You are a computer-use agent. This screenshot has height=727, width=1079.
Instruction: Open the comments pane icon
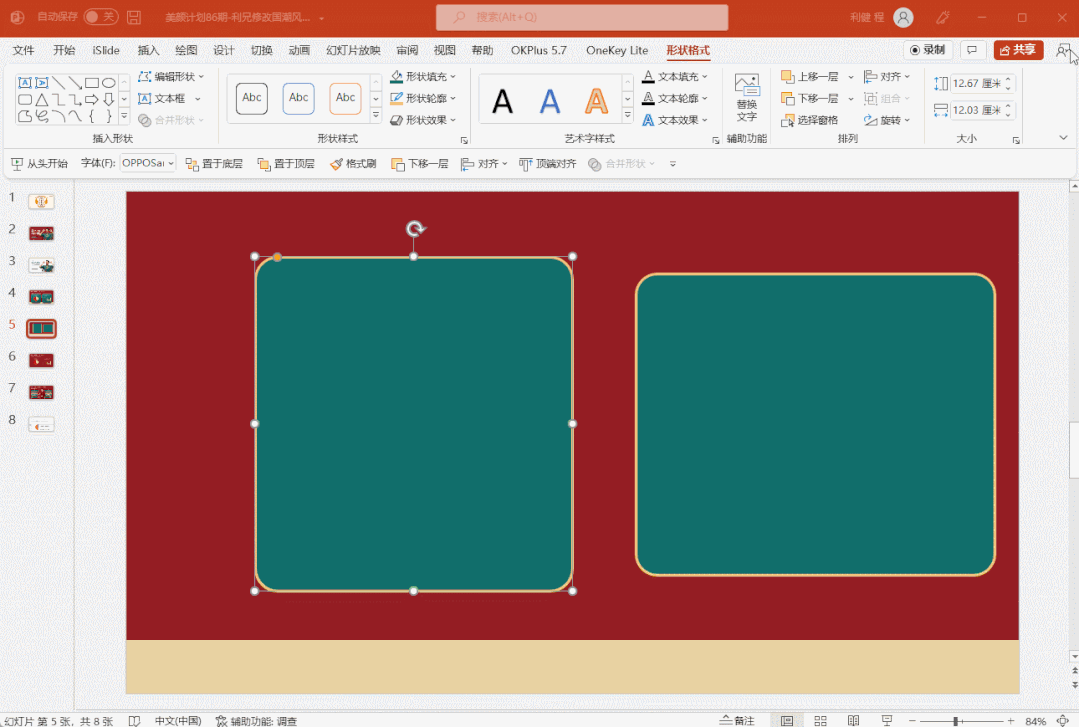pyautogui.click(x=972, y=50)
